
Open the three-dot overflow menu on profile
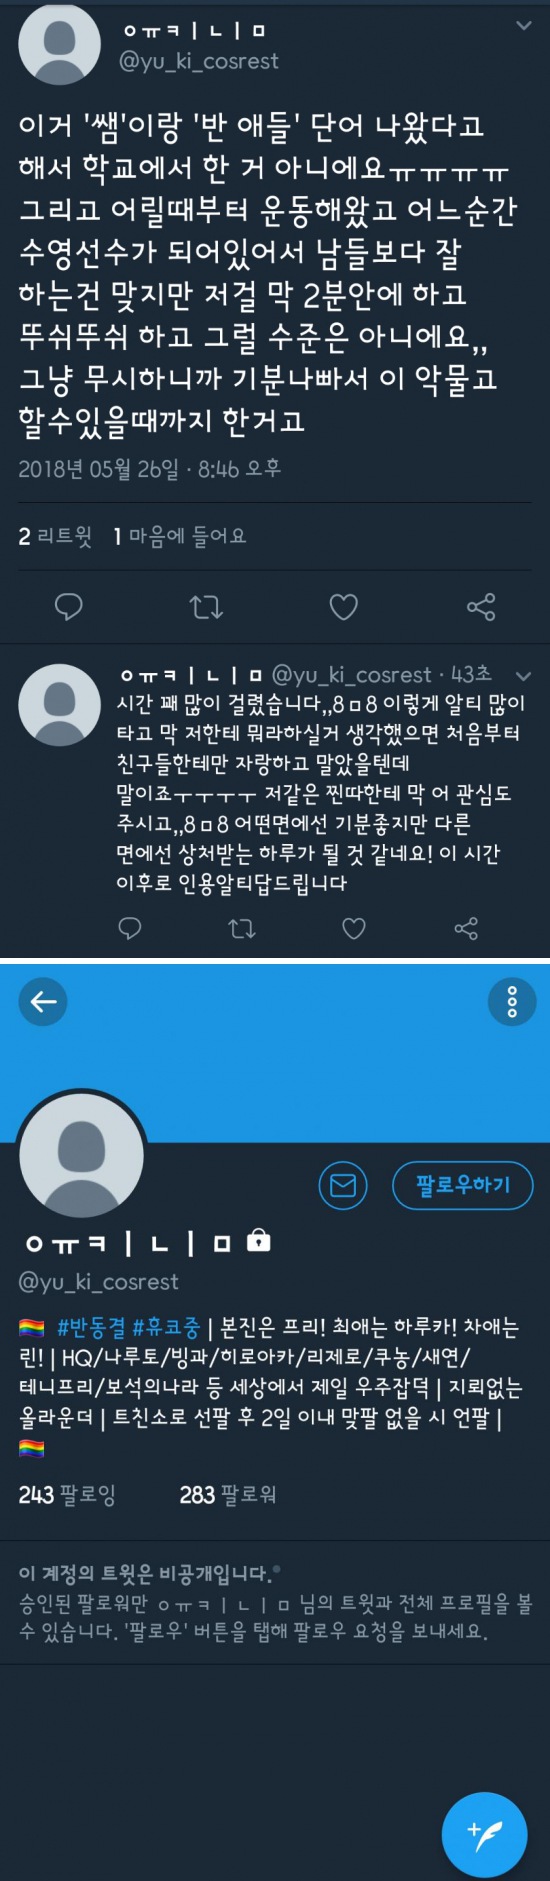tap(512, 1001)
